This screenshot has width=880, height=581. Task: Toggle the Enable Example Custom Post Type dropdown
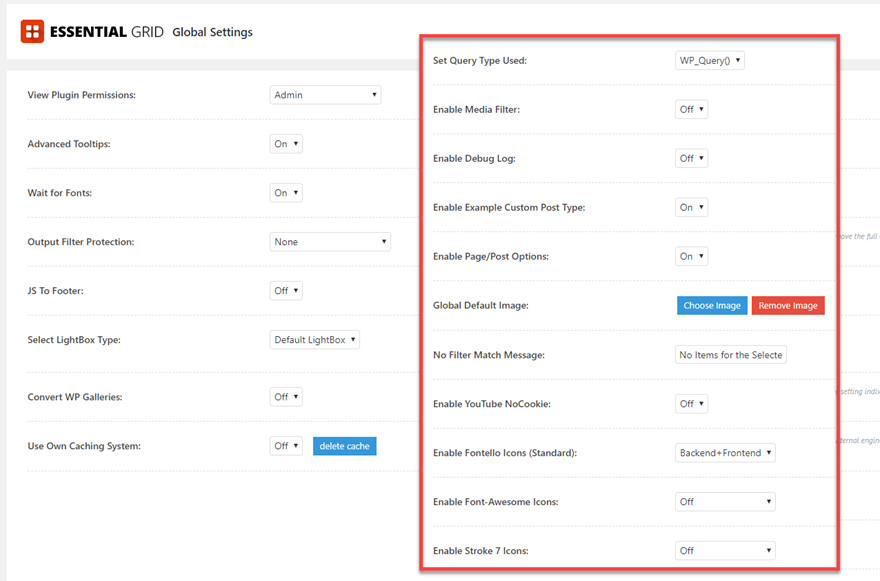[691, 208]
